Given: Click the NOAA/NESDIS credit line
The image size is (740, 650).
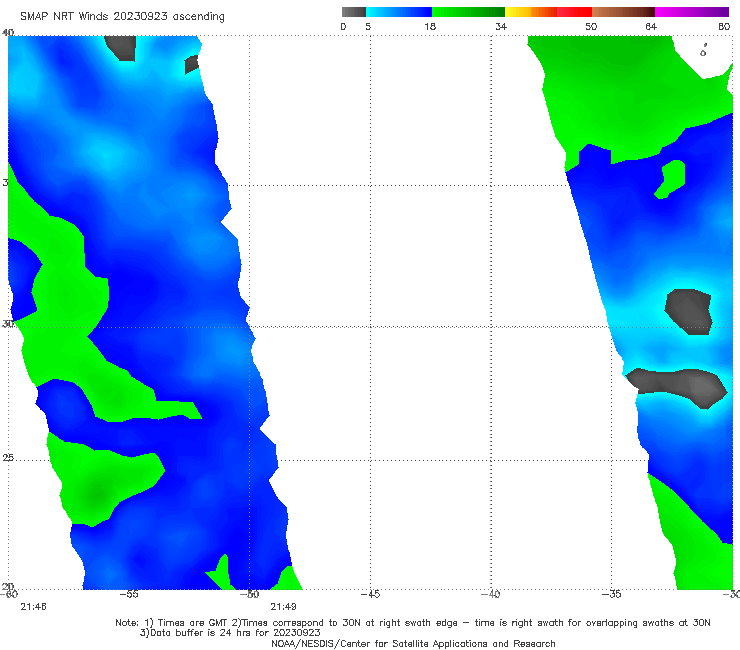Looking at the screenshot, I should [413, 644].
